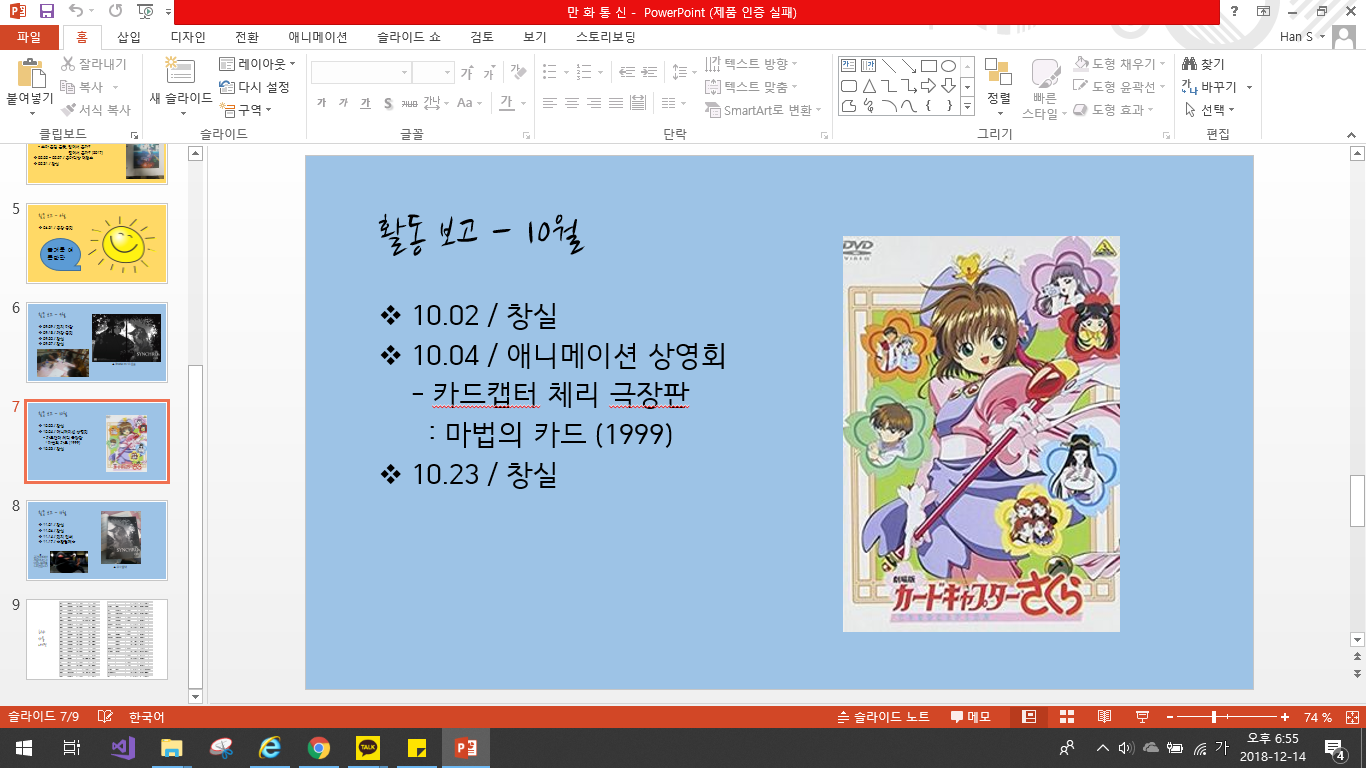Select slide 8 thumbnail in slide panel
This screenshot has width=1366, height=768.
point(97,540)
